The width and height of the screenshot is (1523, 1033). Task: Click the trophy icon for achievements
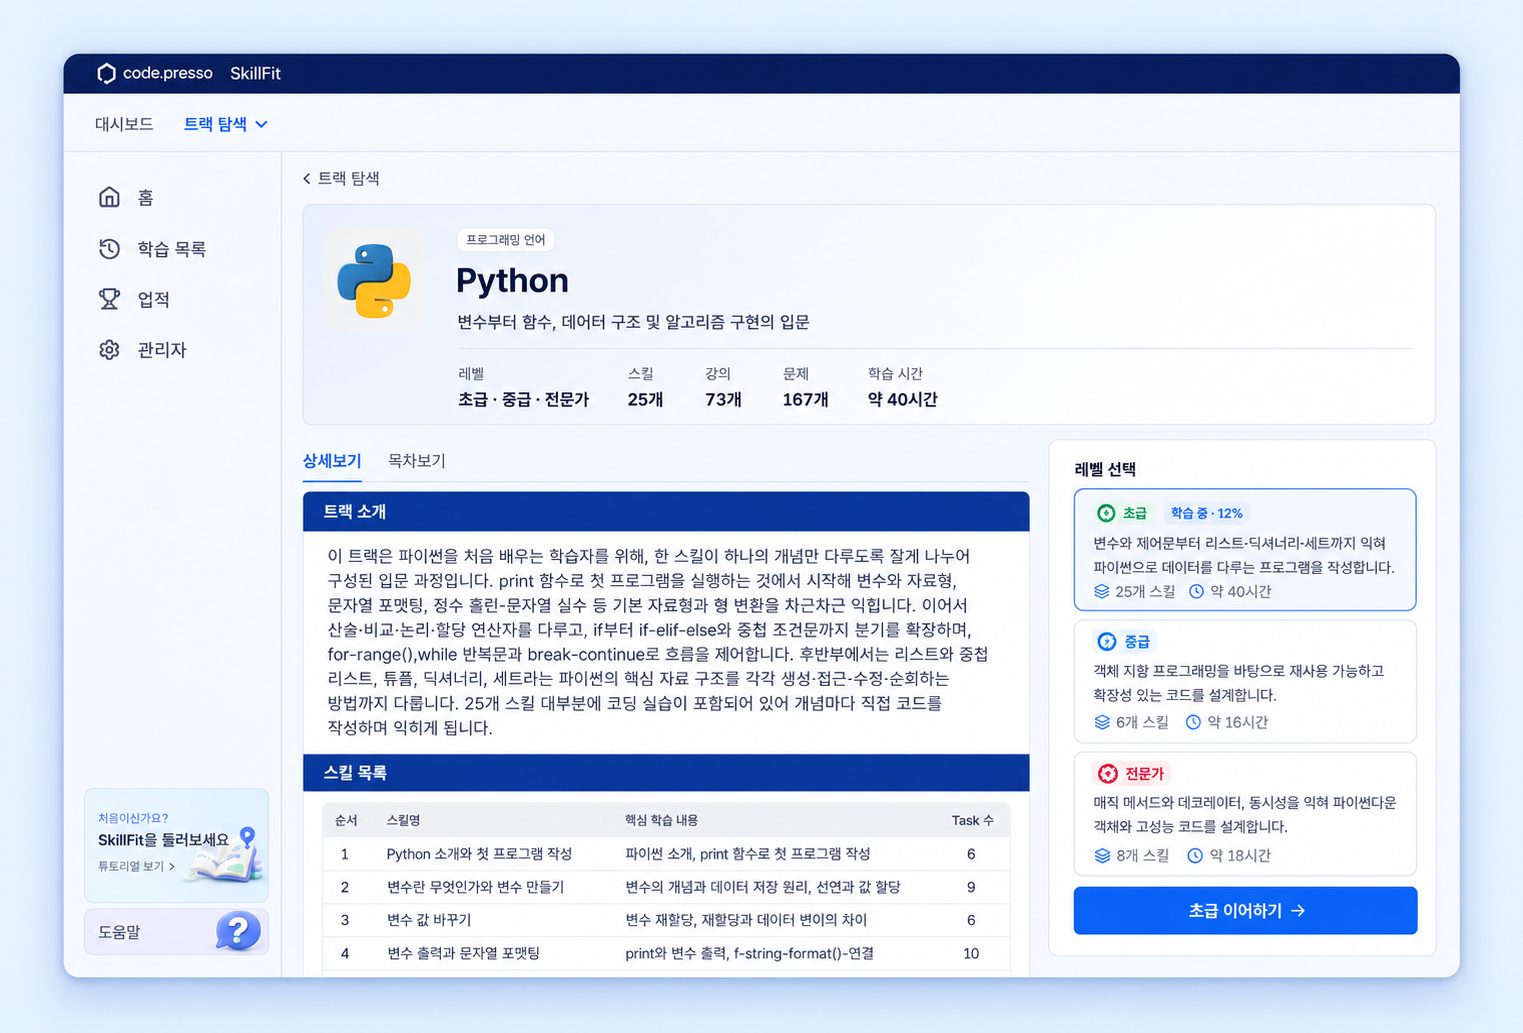(x=110, y=299)
